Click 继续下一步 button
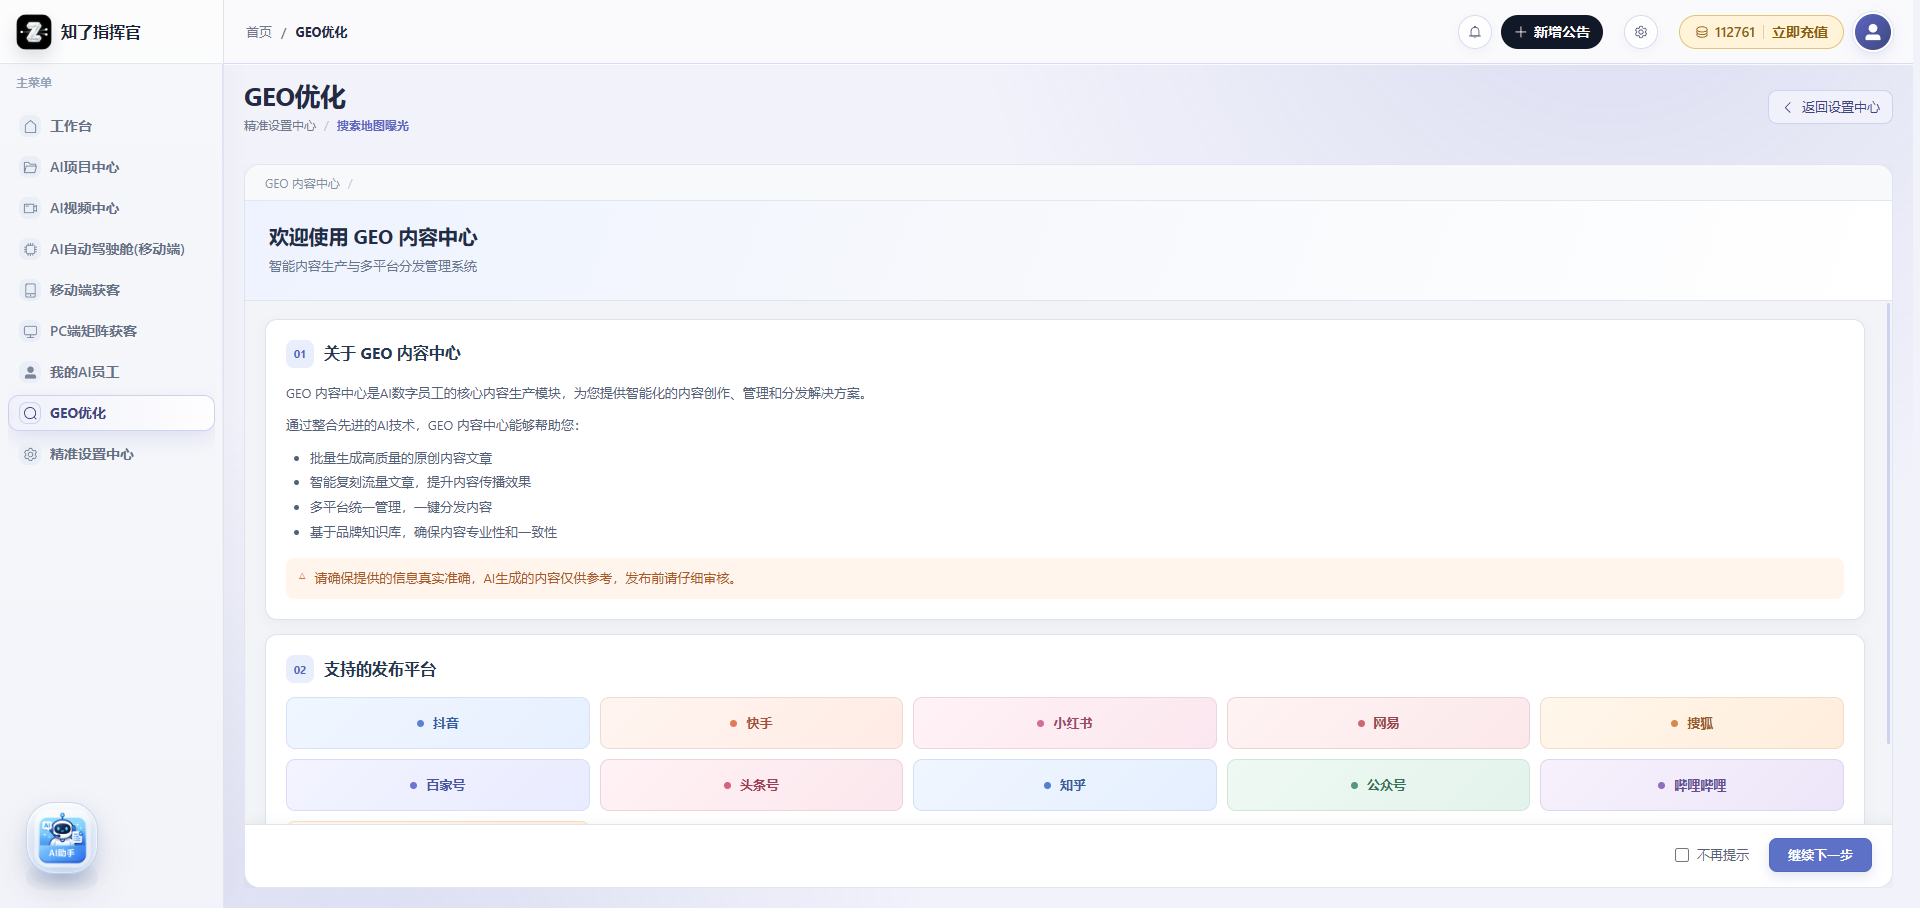Screen dimensions: 1920x908 [1820, 855]
